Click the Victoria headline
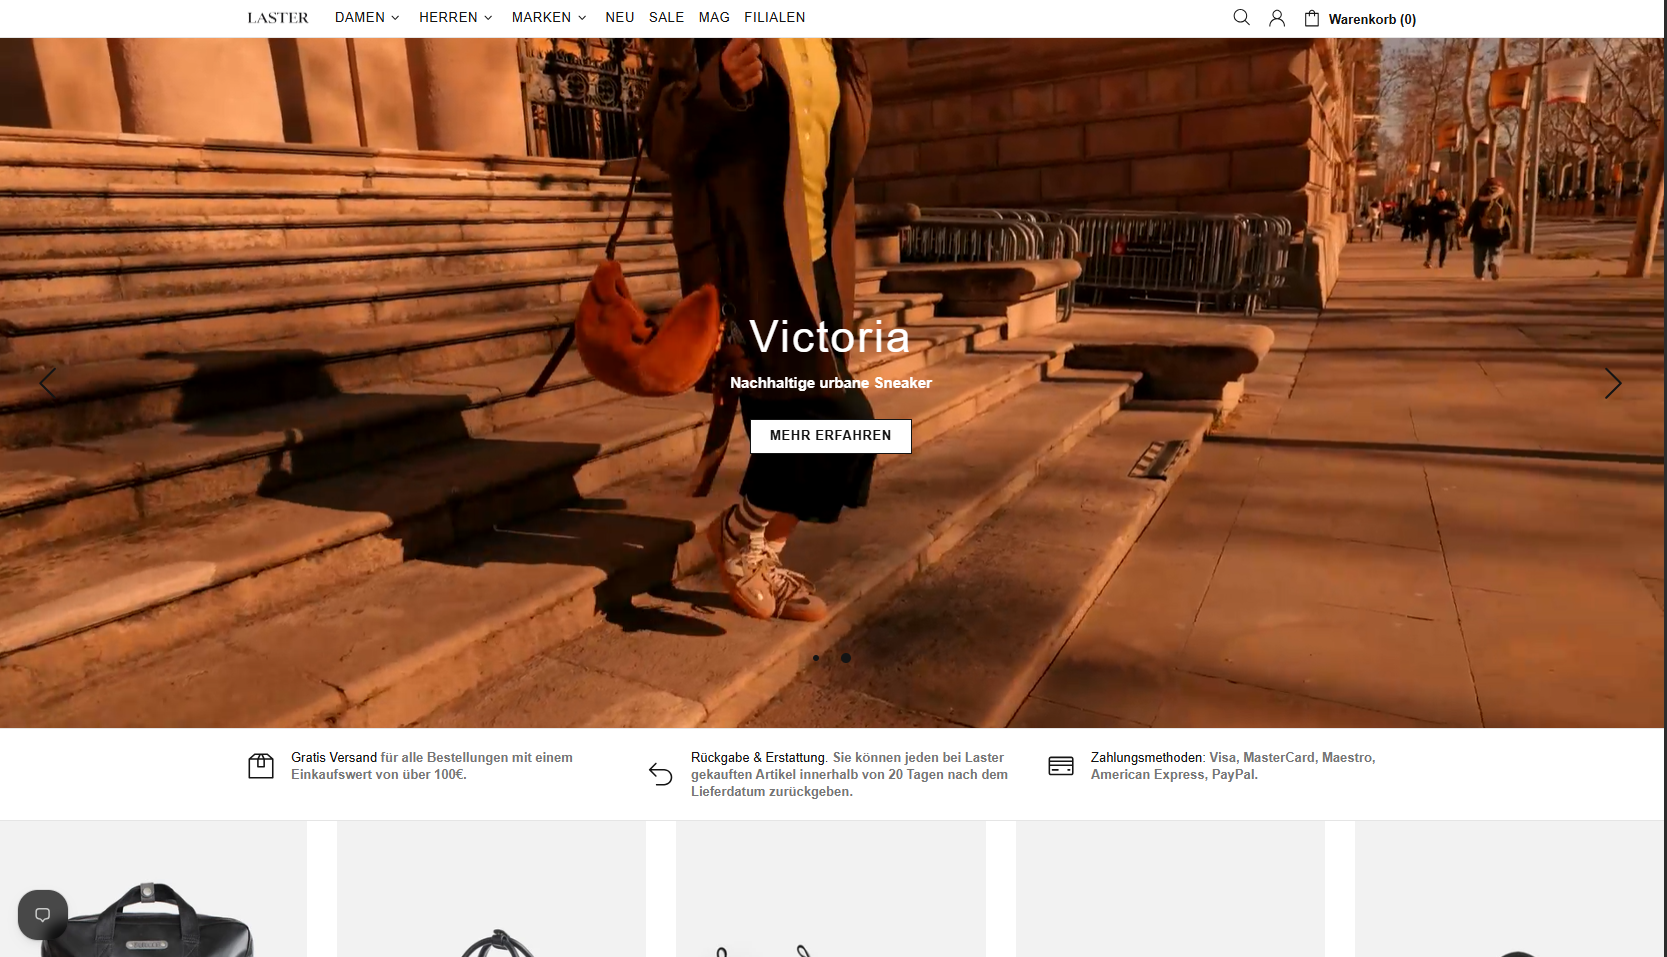The height and width of the screenshot is (957, 1667). point(830,336)
